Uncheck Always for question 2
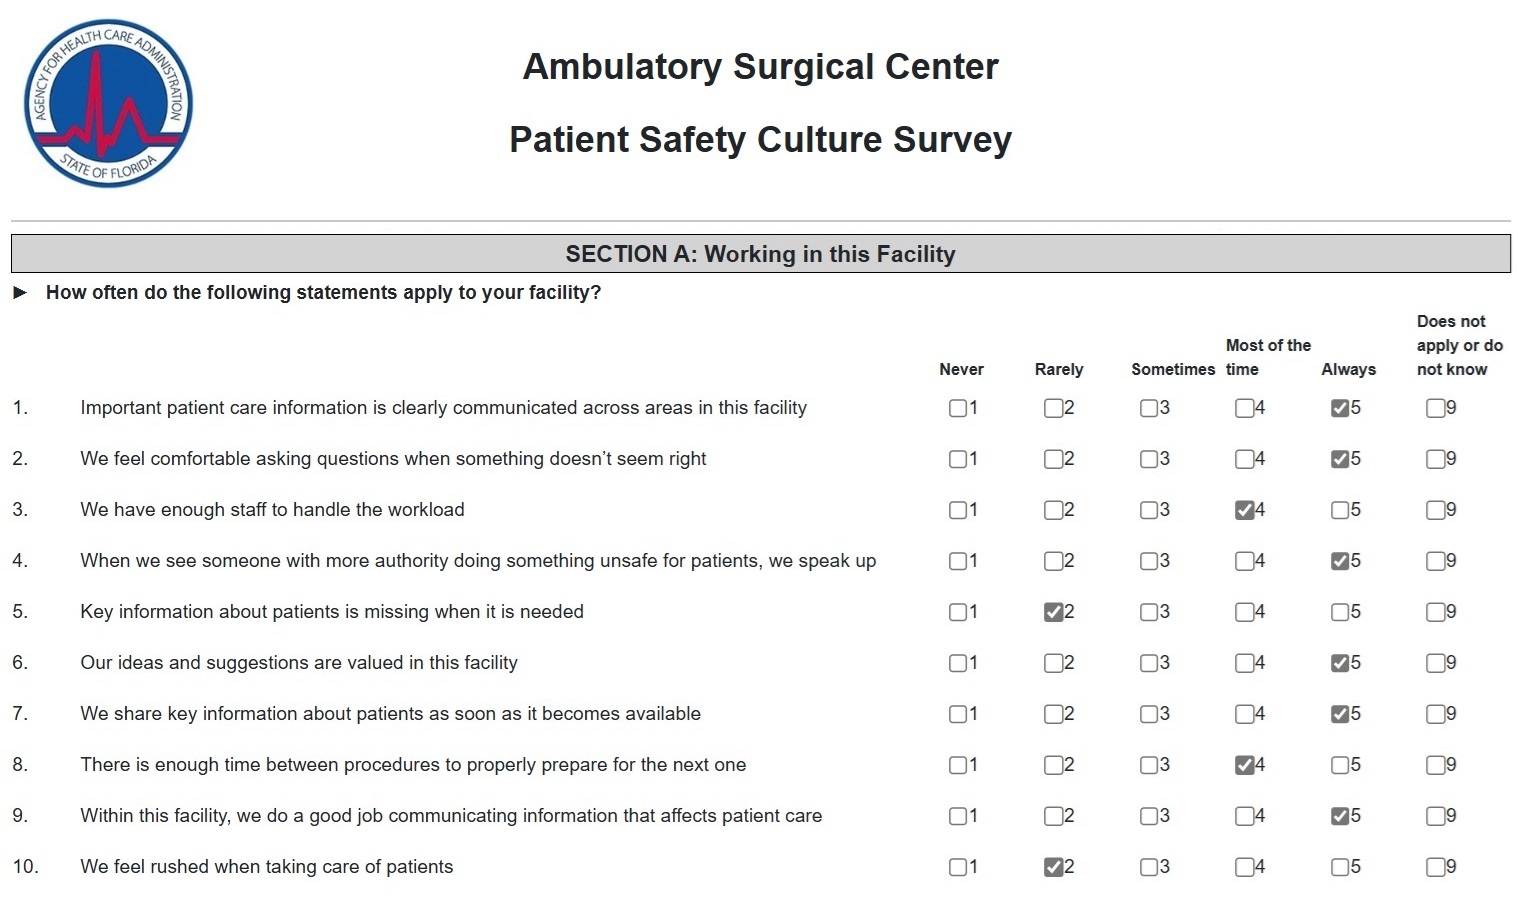Viewport: 1518px width, 904px height. tap(1340, 459)
